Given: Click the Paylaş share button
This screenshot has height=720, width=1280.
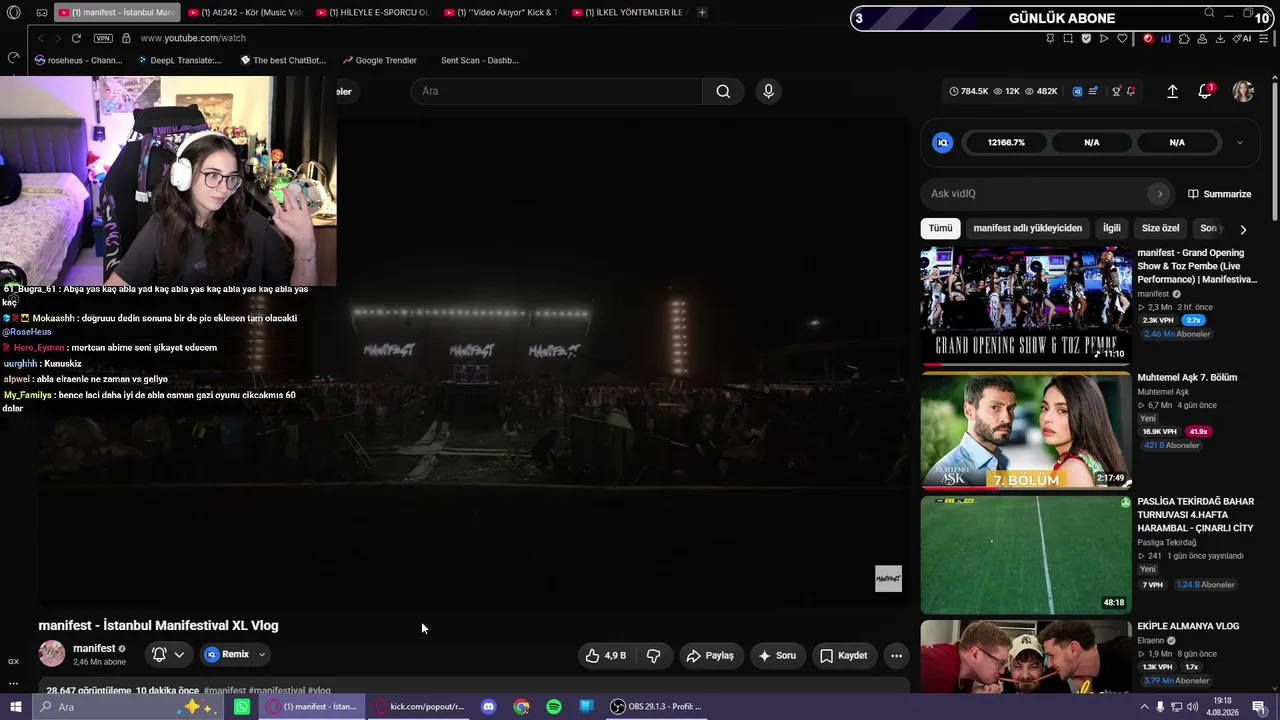Looking at the screenshot, I should [x=710, y=655].
